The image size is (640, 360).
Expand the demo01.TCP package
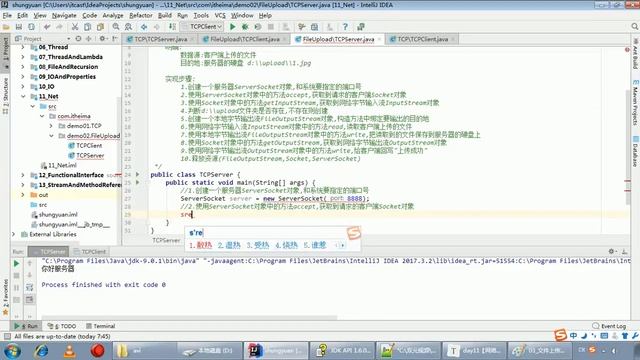(x=51, y=126)
